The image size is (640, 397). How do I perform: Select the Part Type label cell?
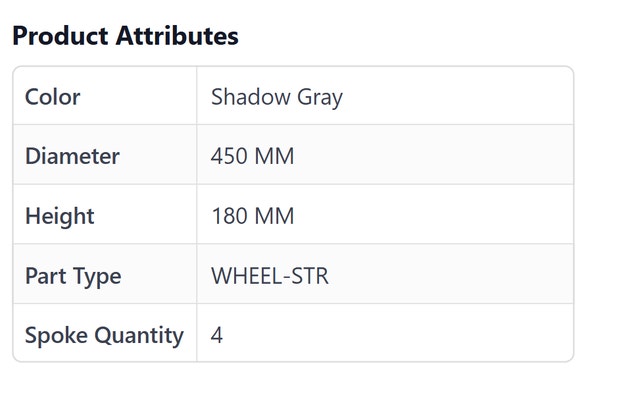(x=105, y=274)
